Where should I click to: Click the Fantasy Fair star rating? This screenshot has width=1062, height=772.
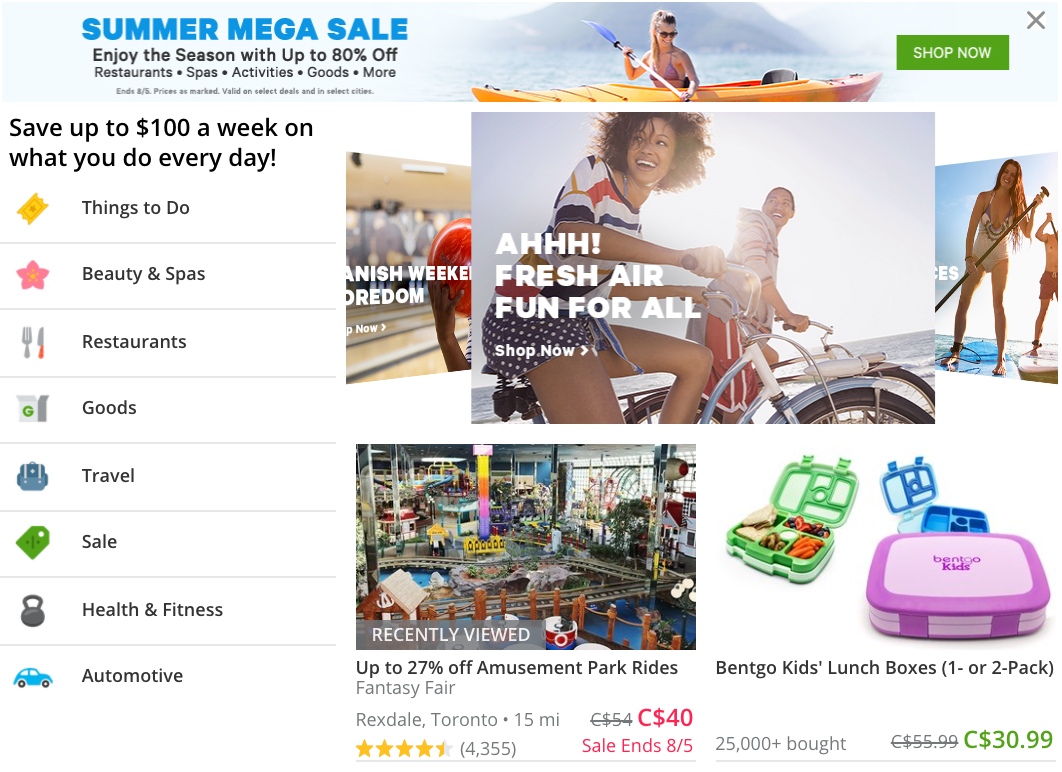[x=404, y=748]
